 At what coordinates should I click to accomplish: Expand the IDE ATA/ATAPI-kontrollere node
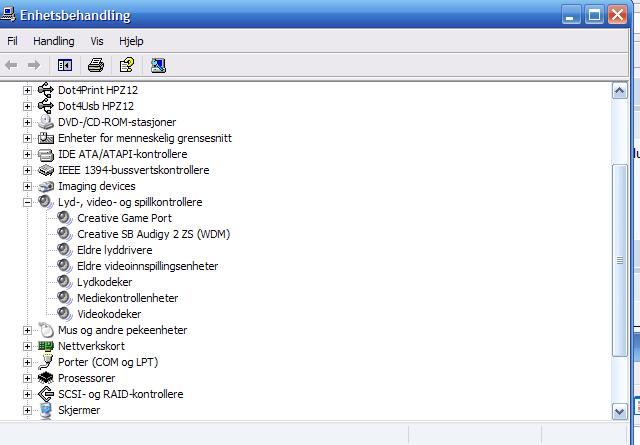click(27, 154)
